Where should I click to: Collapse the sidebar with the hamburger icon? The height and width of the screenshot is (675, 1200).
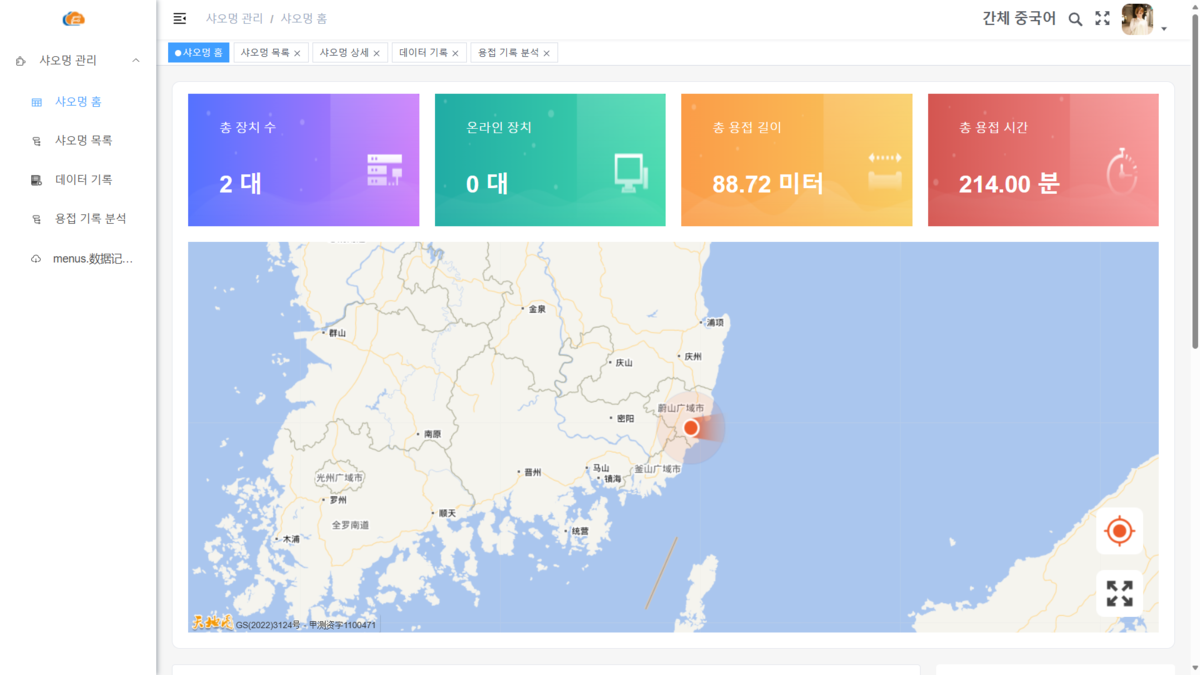[180, 18]
